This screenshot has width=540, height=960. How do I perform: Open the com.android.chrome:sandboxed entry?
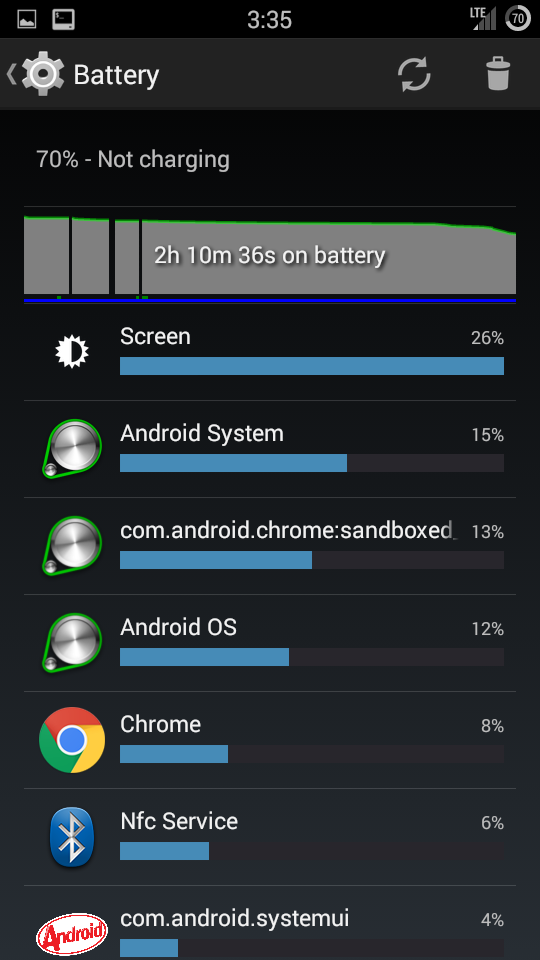[270, 546]
